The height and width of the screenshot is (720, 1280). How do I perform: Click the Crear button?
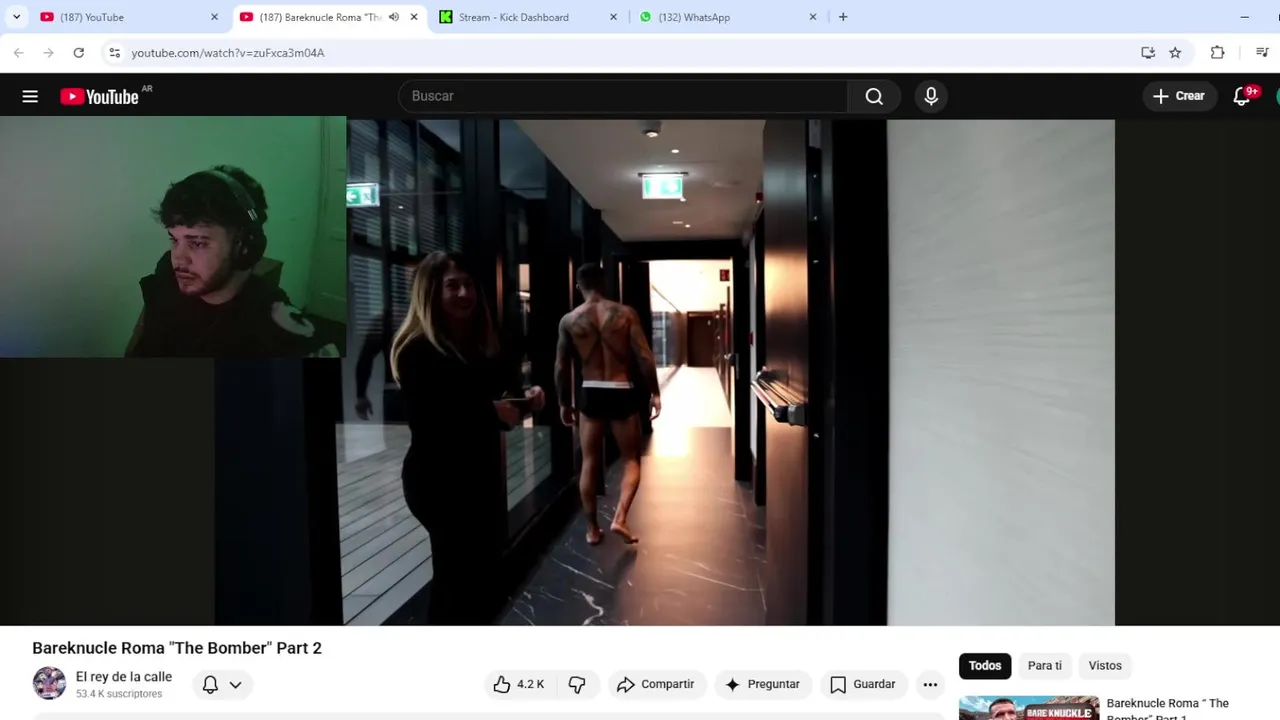[x=1178, y=96]
